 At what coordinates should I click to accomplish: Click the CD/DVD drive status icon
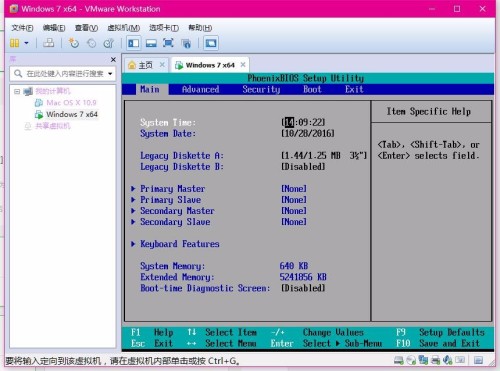click(x=411, y=360)
